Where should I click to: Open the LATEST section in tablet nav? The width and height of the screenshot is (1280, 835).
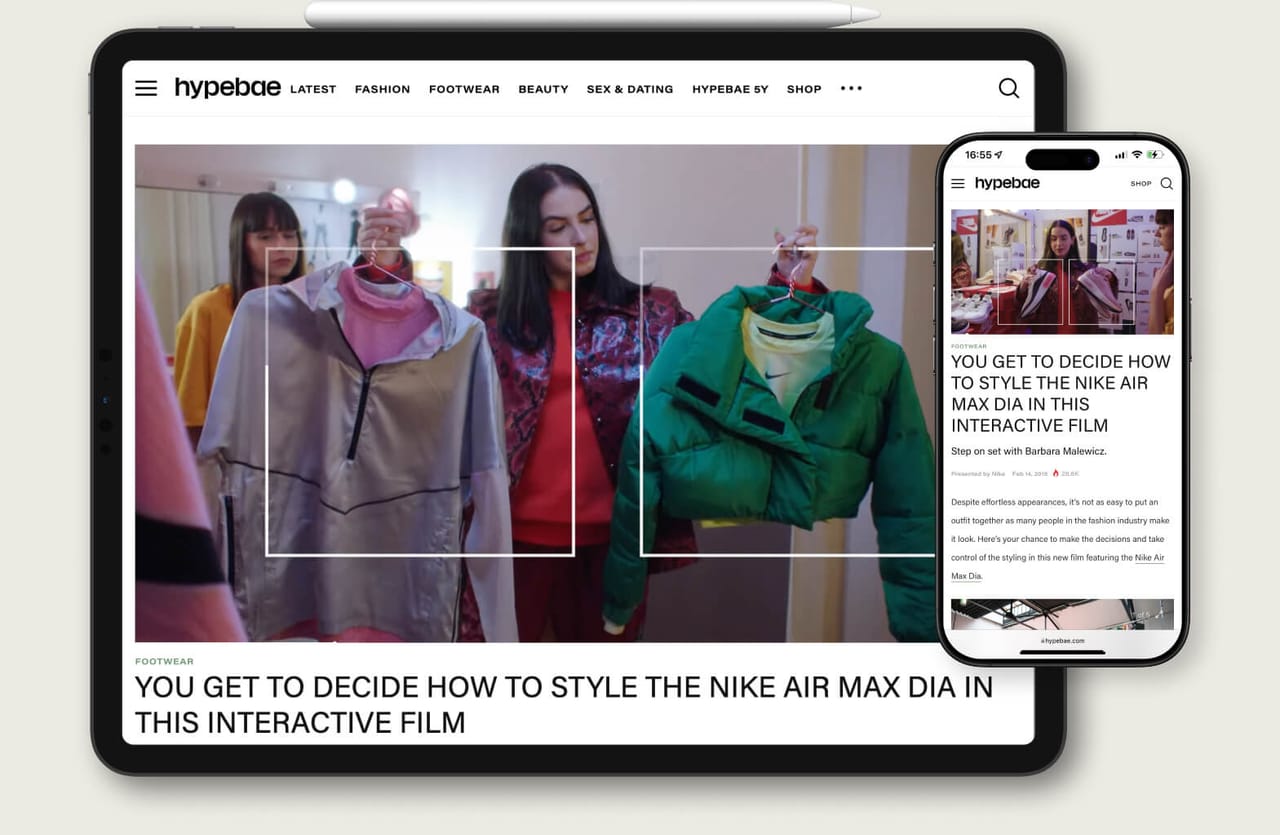click(313, 89)
